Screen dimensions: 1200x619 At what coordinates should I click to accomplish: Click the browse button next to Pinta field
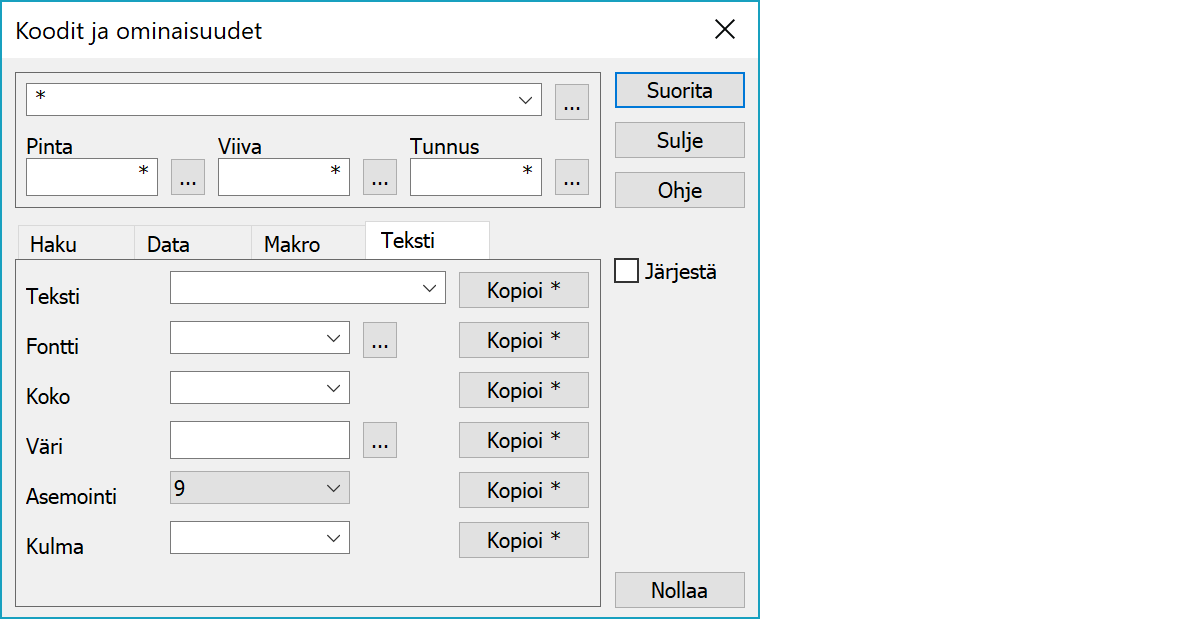click(188, 177)
